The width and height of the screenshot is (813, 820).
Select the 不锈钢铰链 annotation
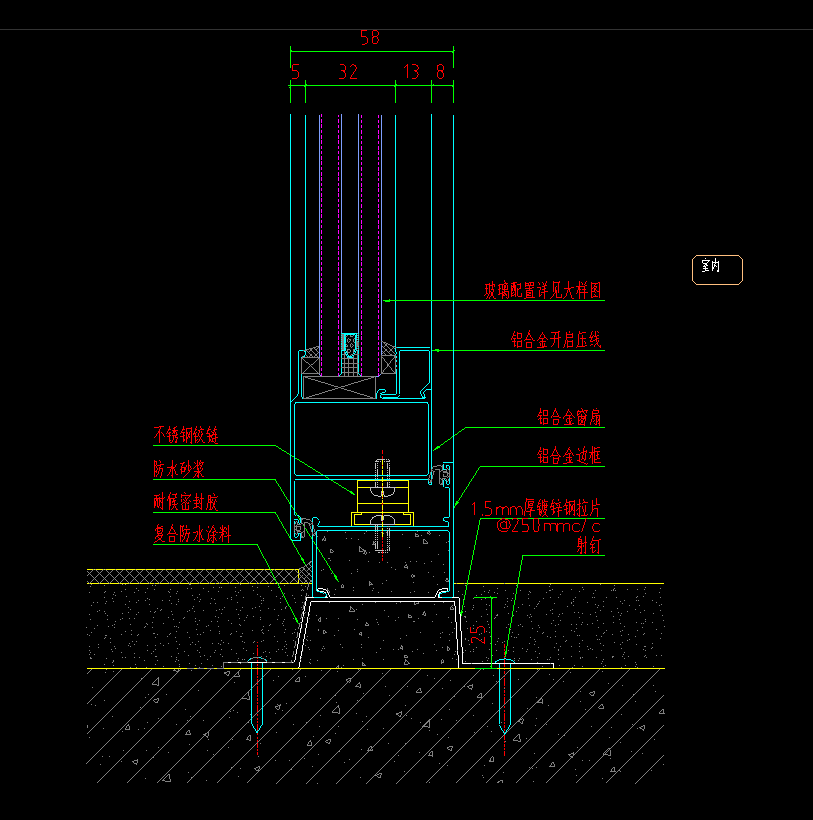186,435
